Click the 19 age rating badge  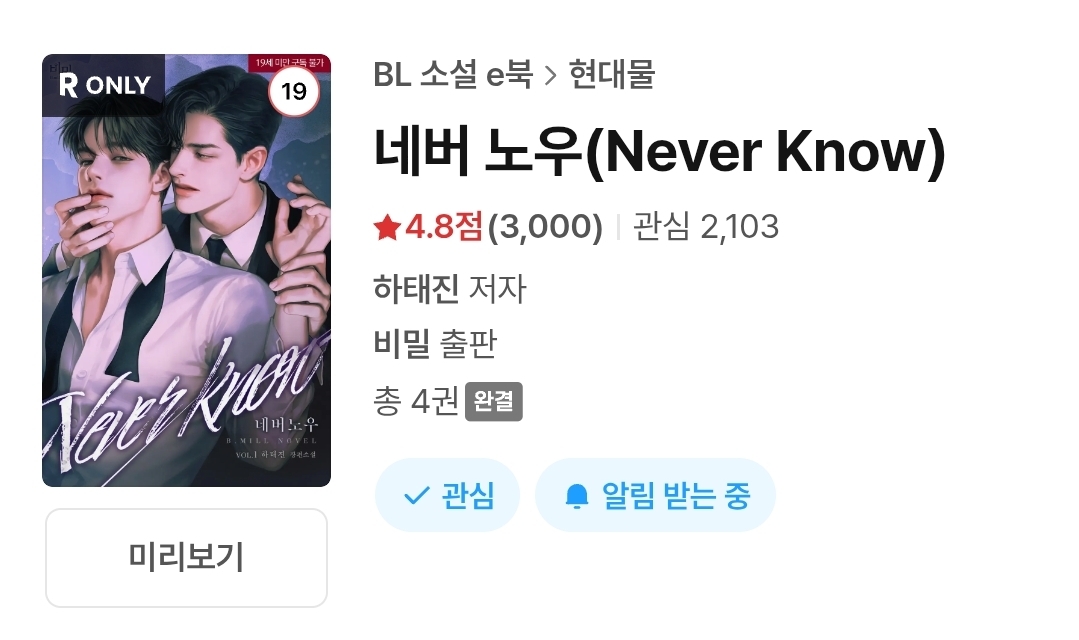[294, 91]
